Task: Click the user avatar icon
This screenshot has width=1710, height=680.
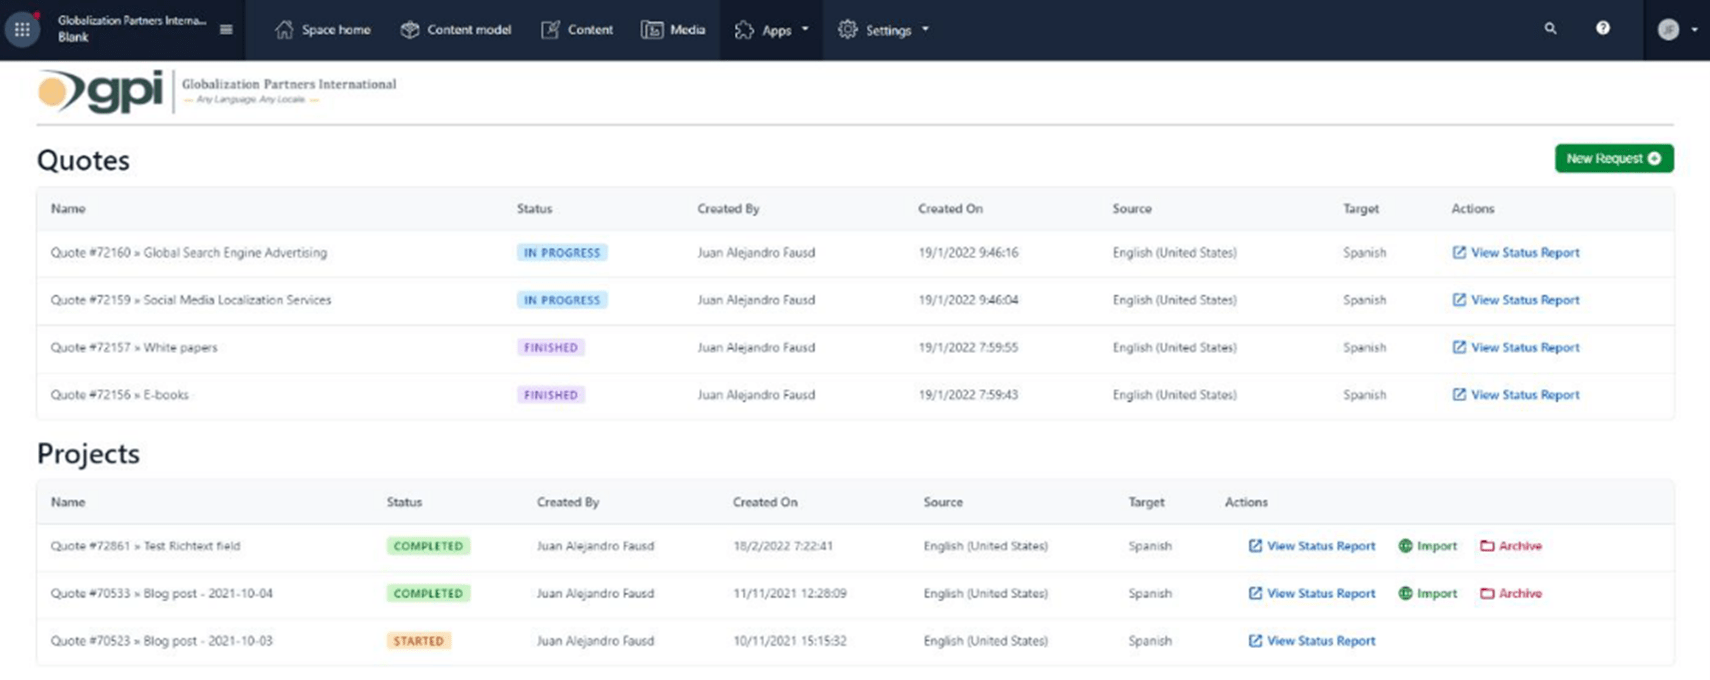Action: coord(1668,30)
